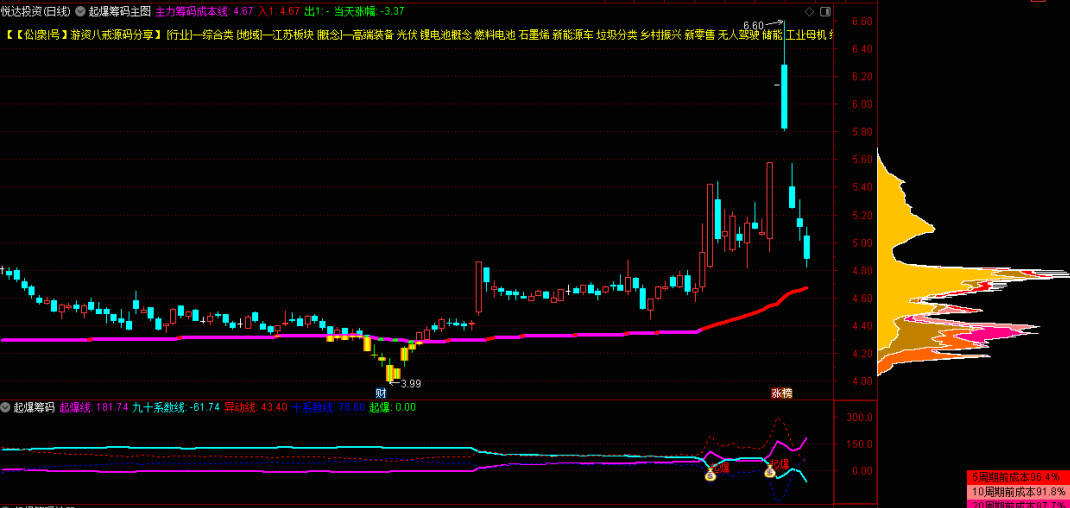1070x508 pixels.
Task: Click the 游资八戒源码分享 text
Action: click(111, 35)
